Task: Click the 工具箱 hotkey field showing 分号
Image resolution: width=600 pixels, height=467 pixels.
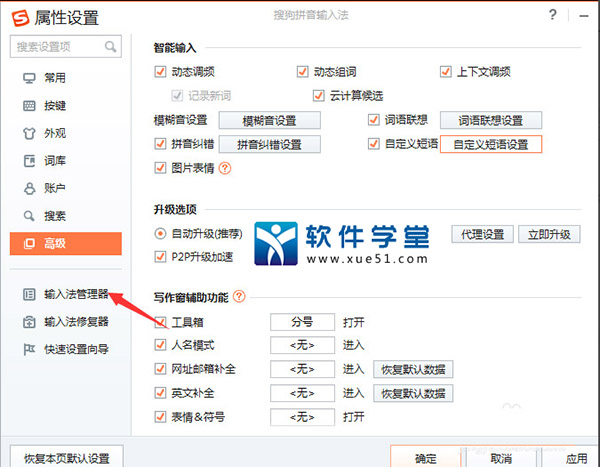Action: tap(302, 322)
